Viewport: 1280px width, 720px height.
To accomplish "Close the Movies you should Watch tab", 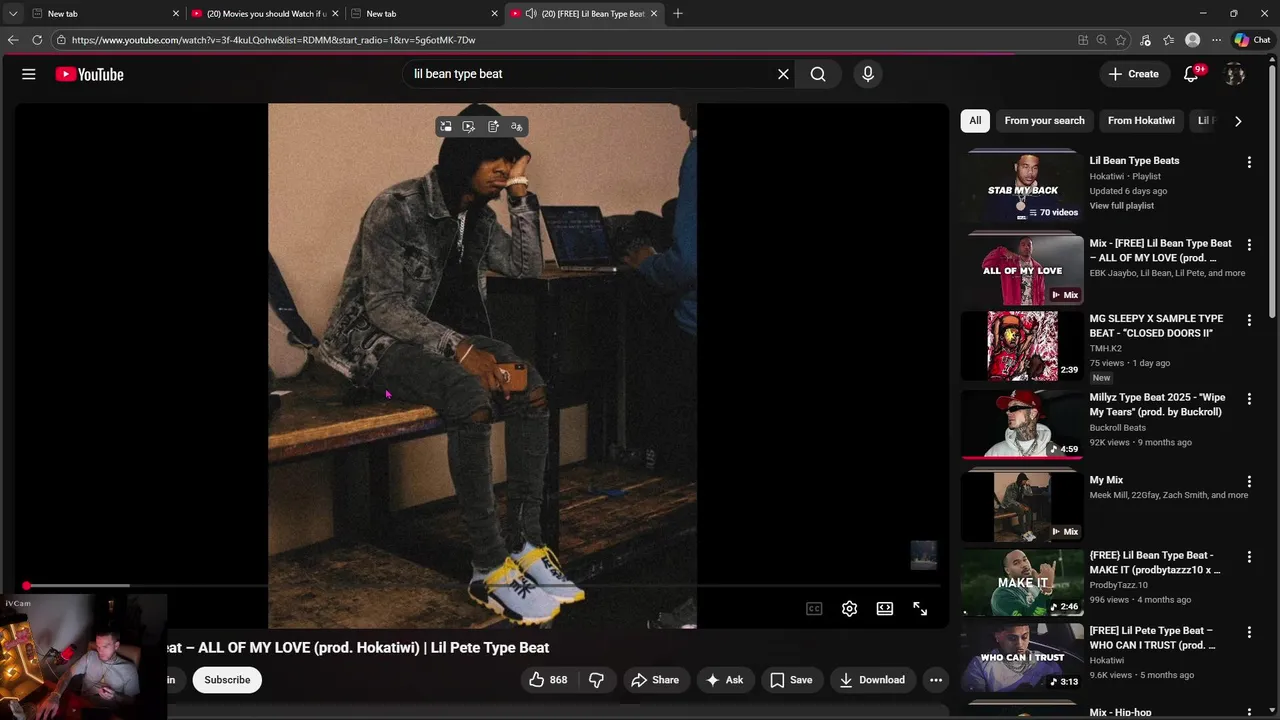I will 335,14.
